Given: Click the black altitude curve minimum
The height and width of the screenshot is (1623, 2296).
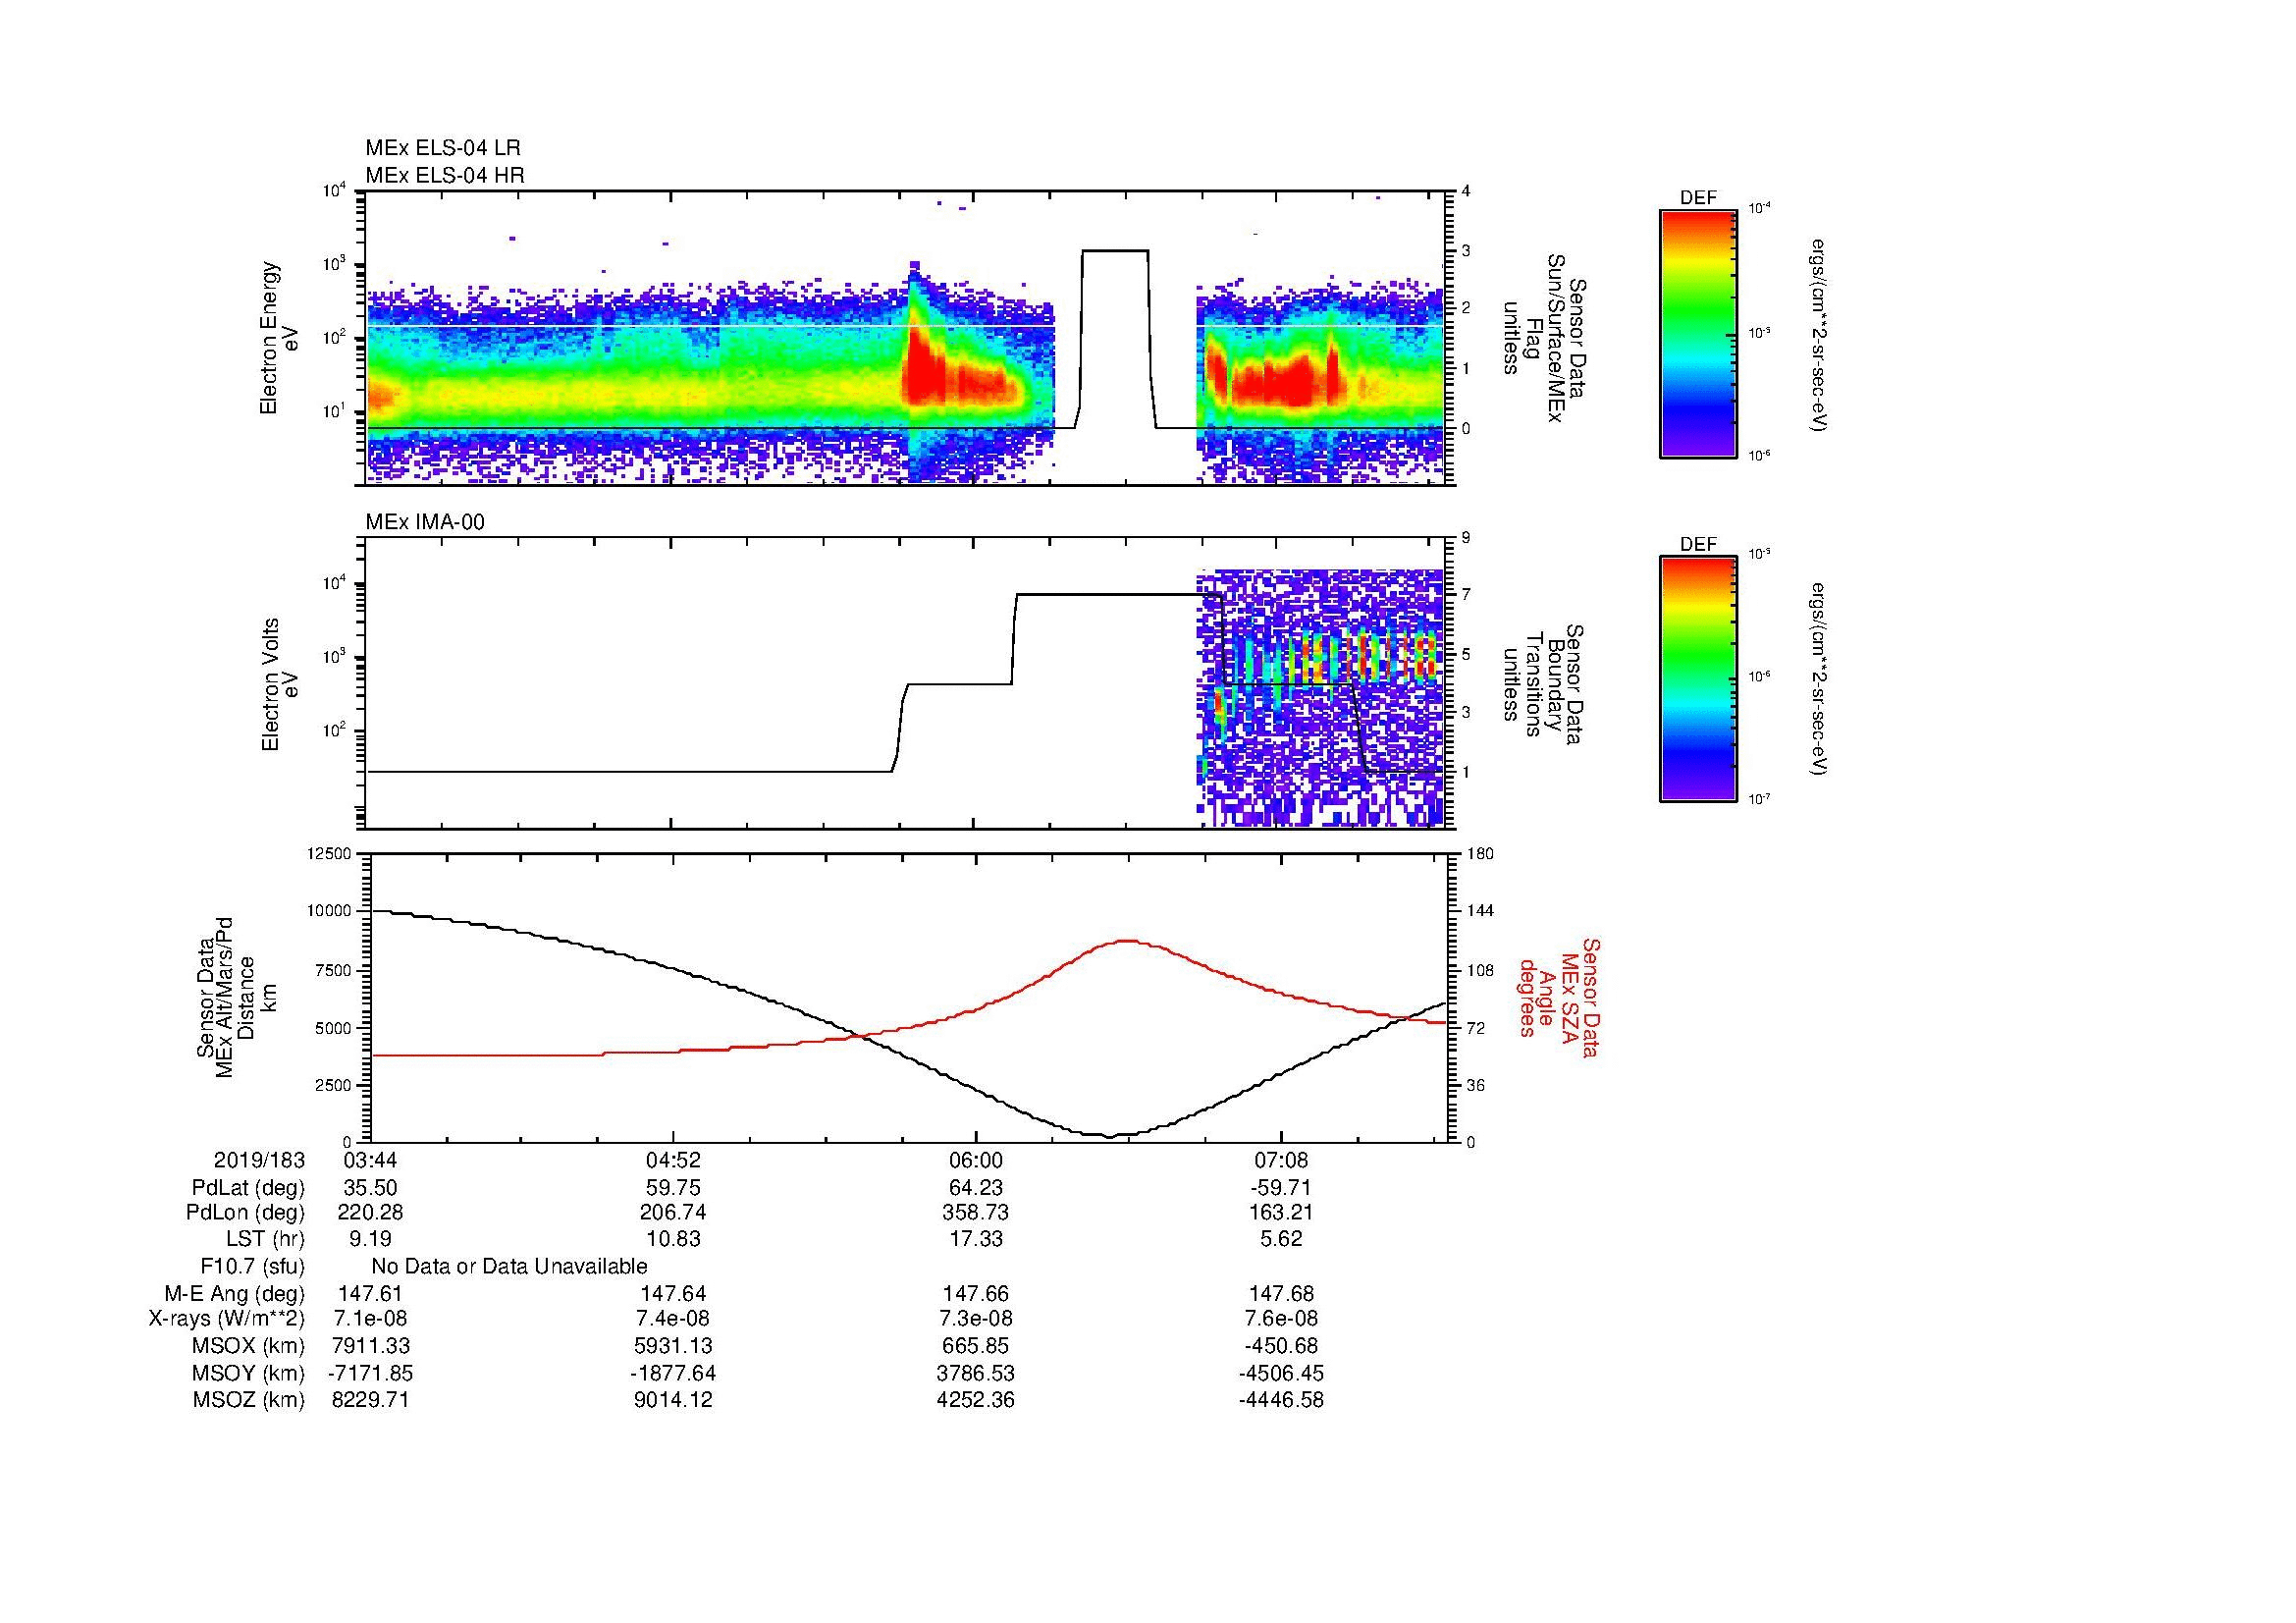Looking at the screenshot, I should [x=1108, y=1136].
